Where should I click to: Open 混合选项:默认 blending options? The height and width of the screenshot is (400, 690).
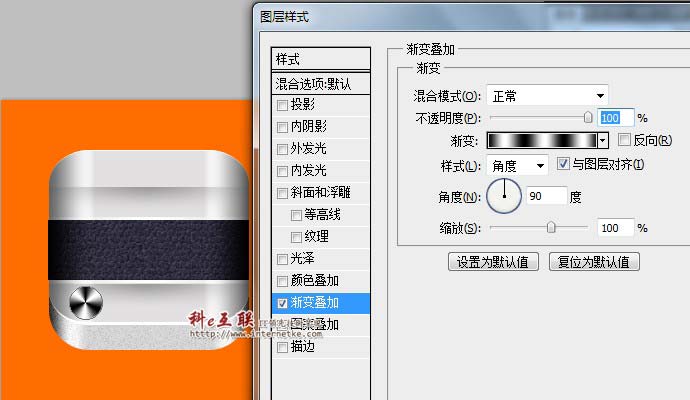321,84
